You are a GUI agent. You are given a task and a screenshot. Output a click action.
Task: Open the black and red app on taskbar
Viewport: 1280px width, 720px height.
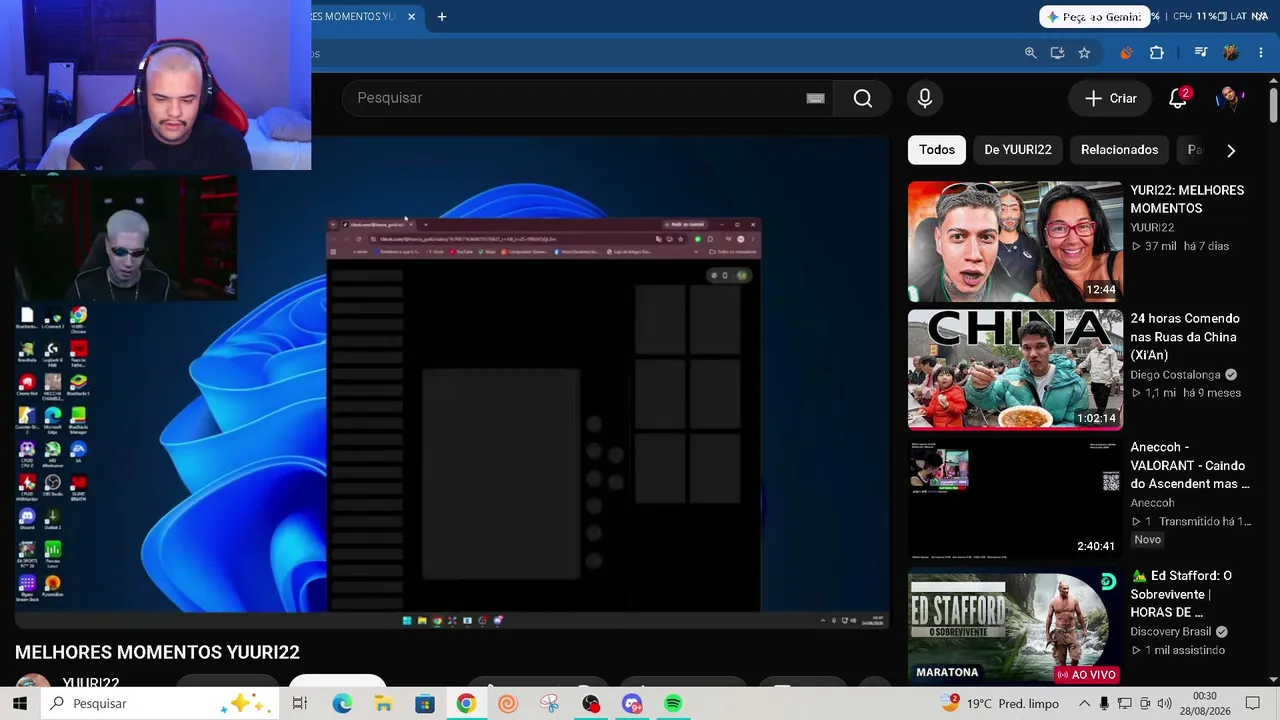(x=590, y=704)
